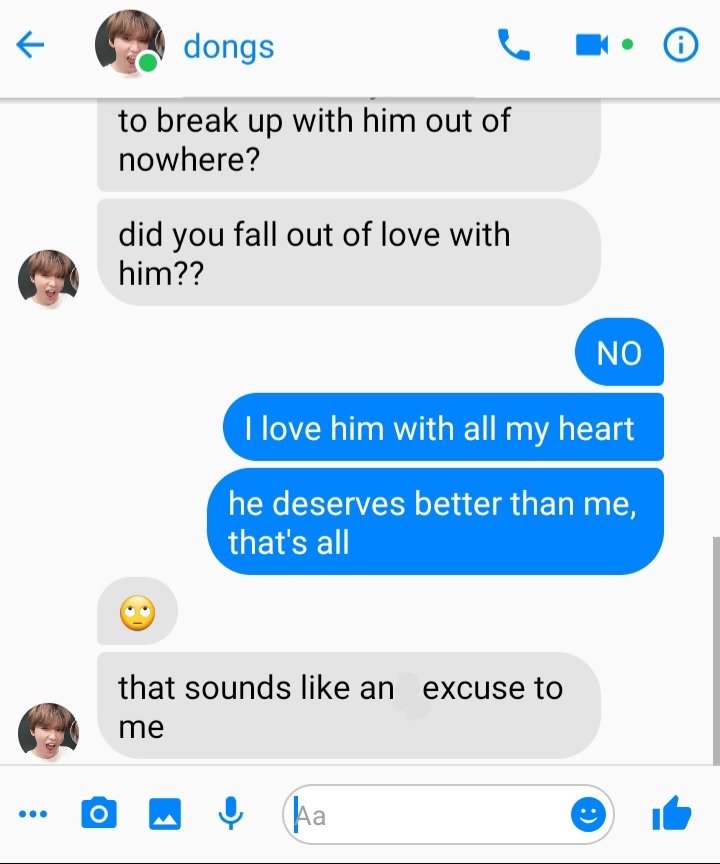The height and width of the screenshot is (864, 720).
Task: Select "he deserves better than me" message bubble
Action: (435, 521)
